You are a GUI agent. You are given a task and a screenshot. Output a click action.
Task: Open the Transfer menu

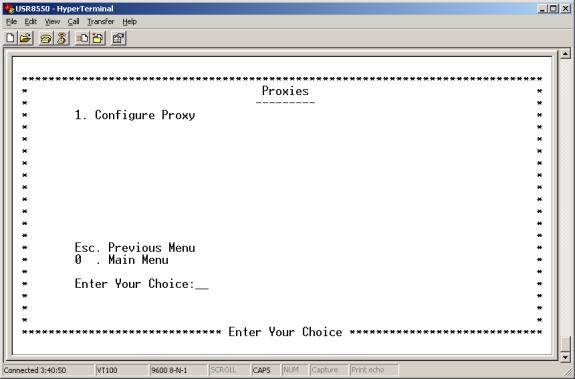[x=100, y=22]
